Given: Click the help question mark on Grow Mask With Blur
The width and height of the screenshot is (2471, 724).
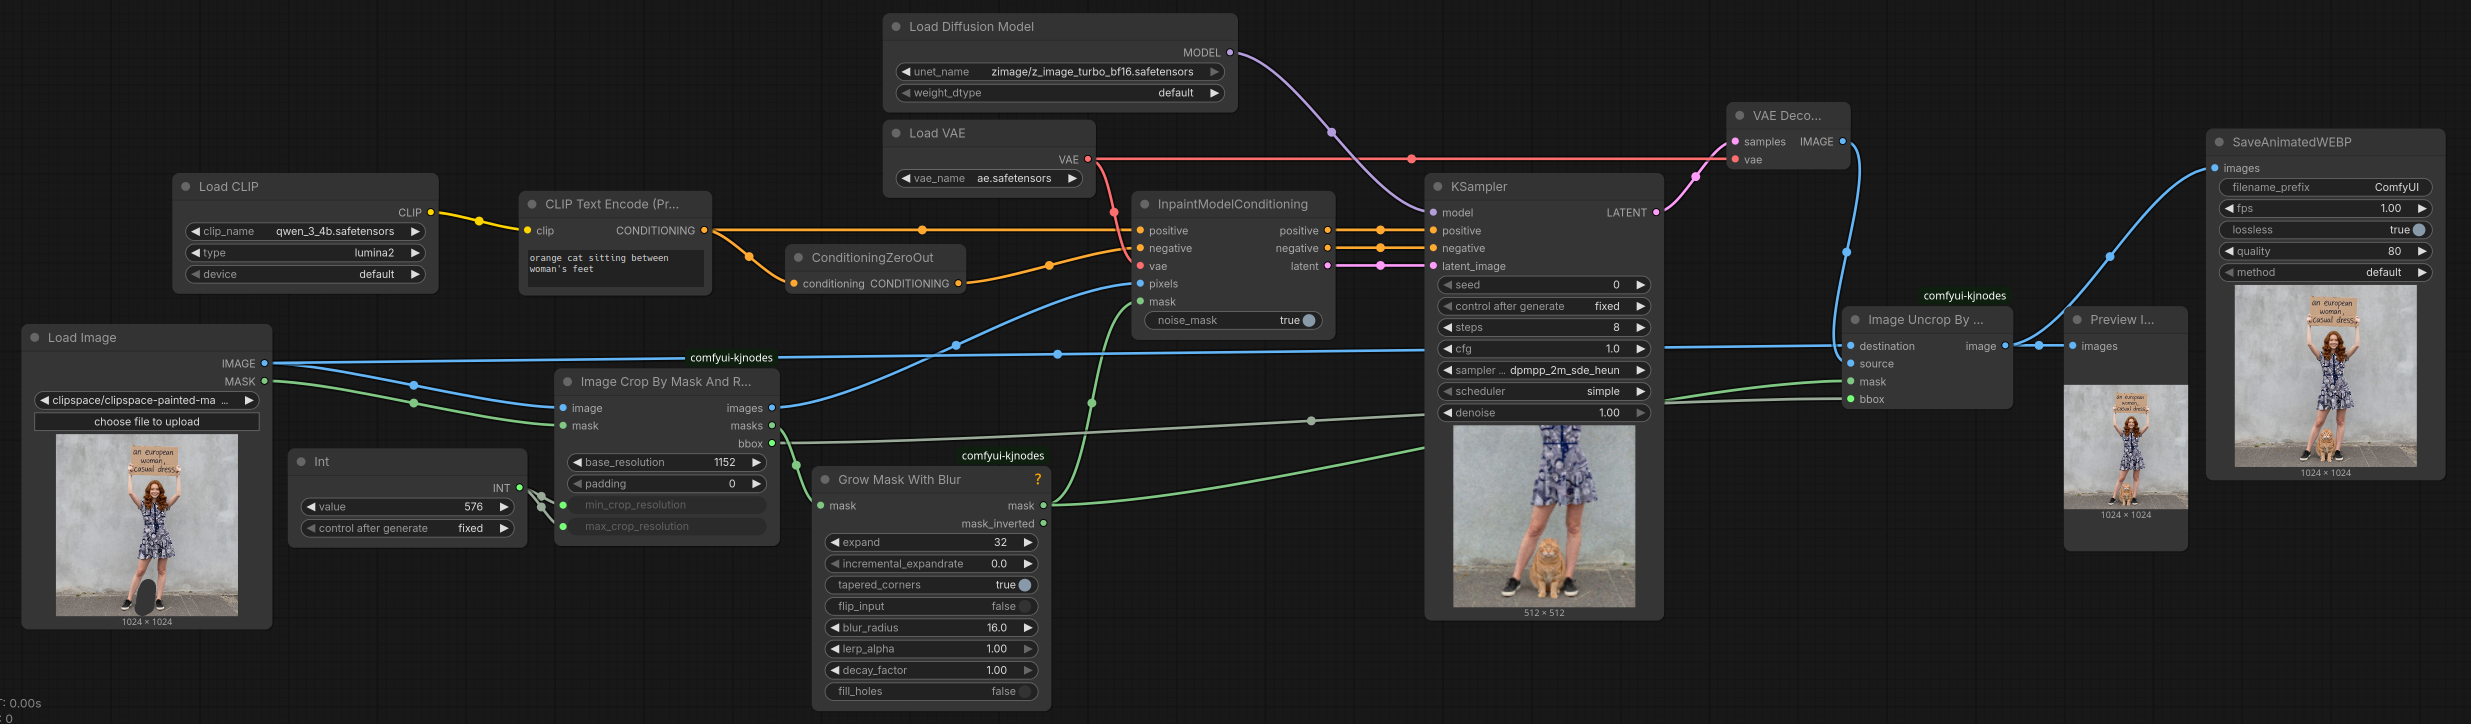Looking at the screenshot, I should [1037, 479].
